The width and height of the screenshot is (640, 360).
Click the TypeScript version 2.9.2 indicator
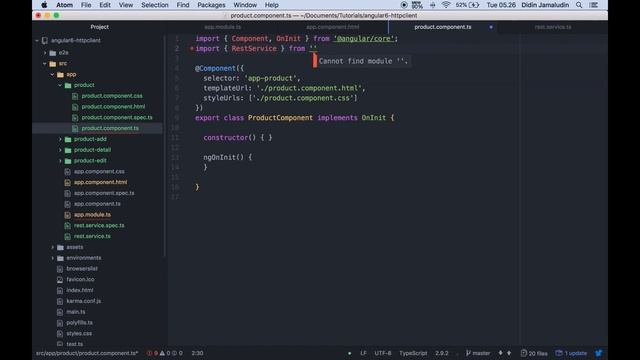click(x=442, y=353)
